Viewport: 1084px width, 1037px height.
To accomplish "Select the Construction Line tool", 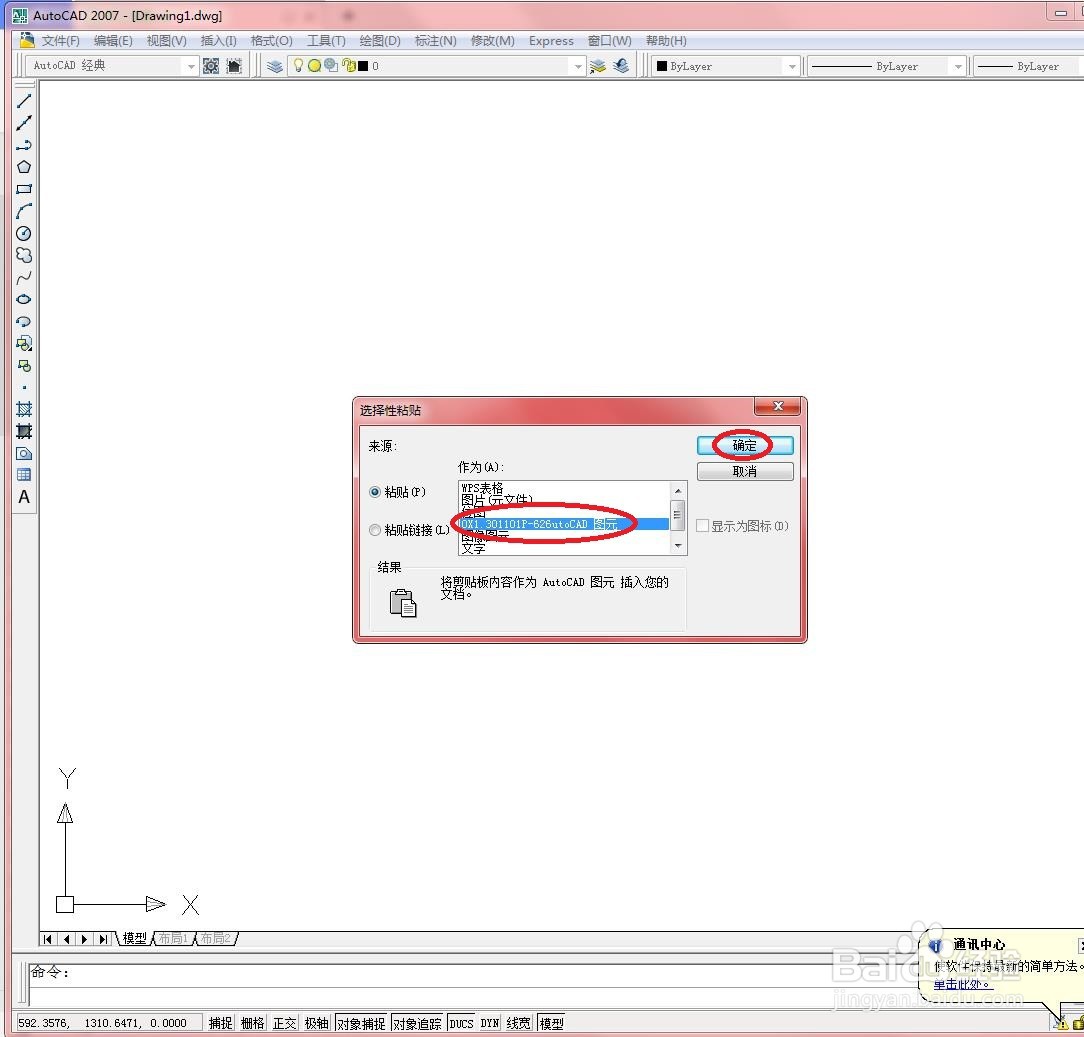I will pos(24,123).
